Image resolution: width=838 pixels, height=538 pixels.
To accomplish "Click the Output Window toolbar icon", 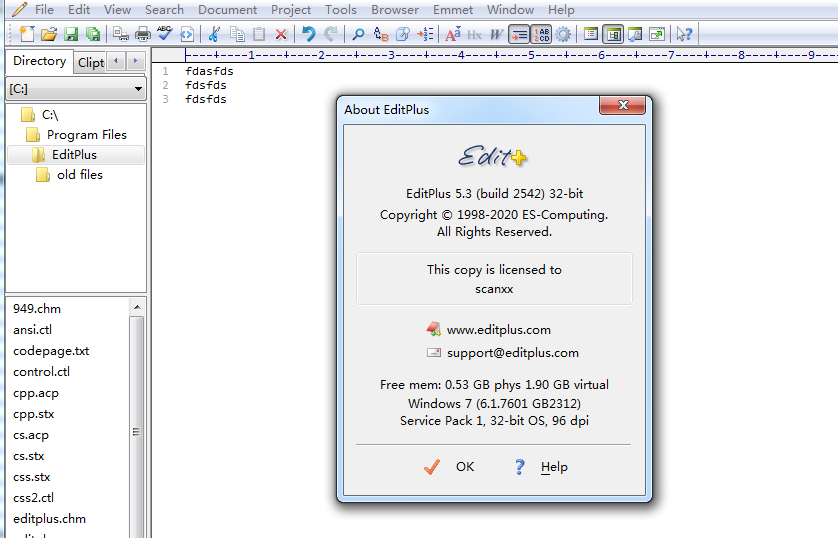I will pos(635,34).
